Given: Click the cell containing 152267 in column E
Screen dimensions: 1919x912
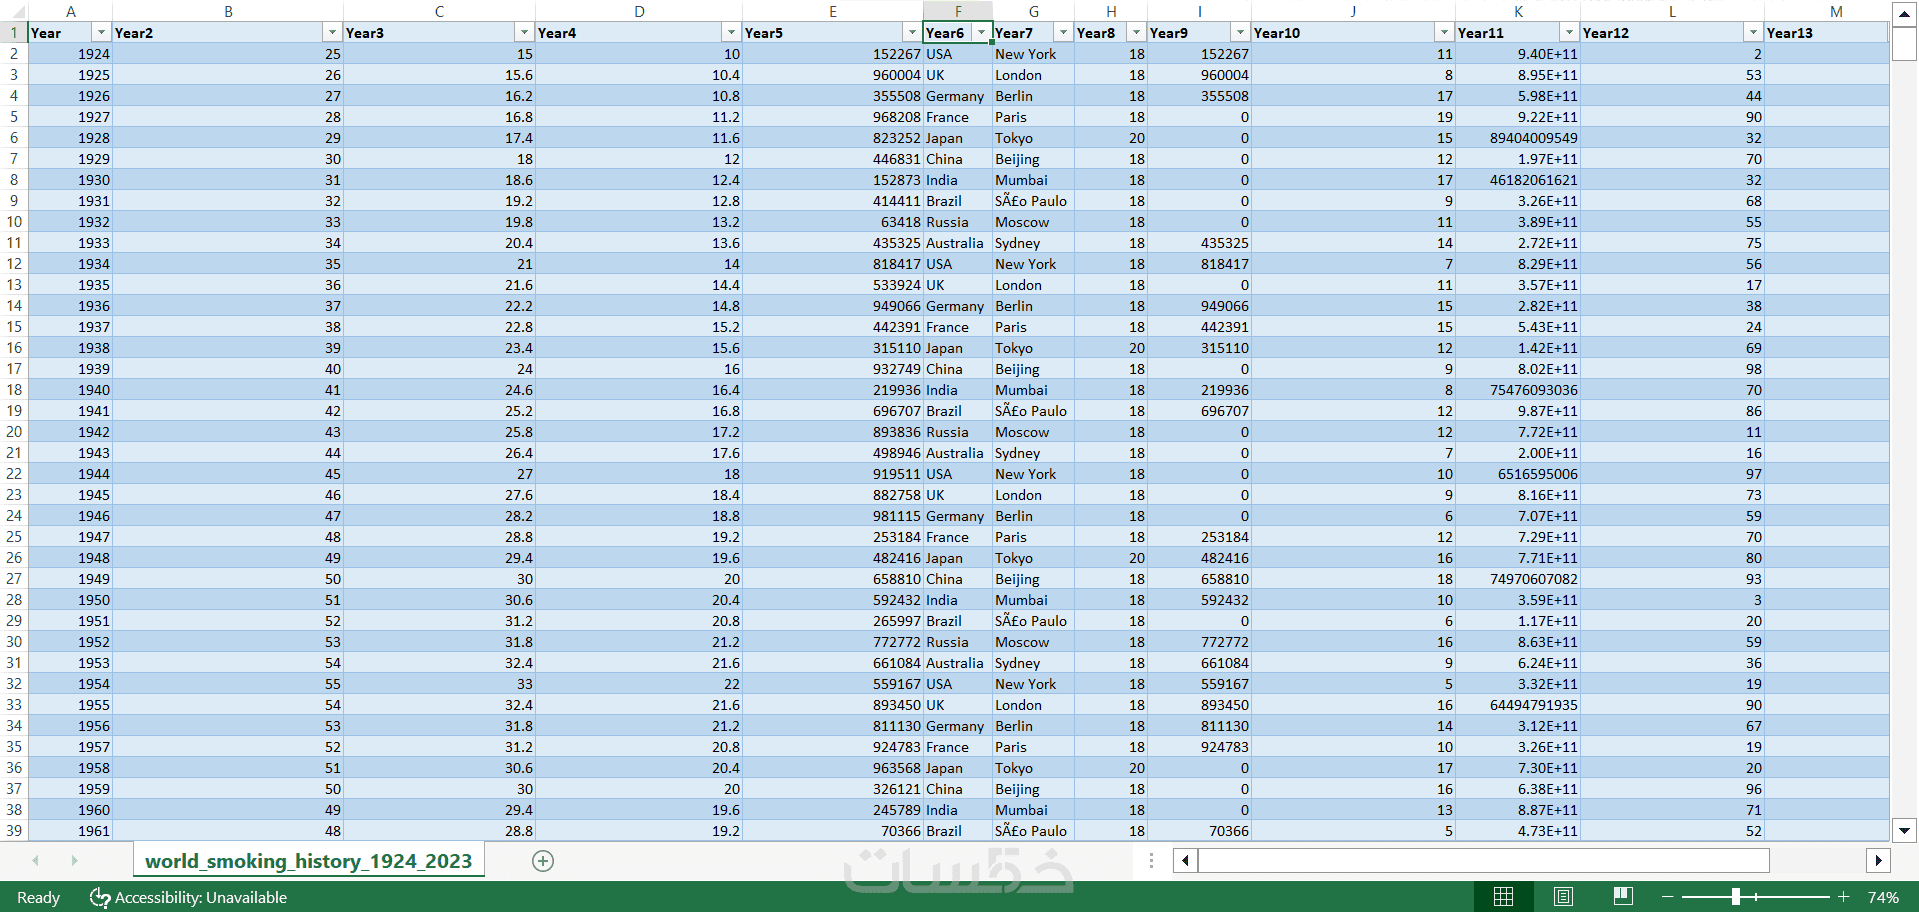Looking at the screenshot, I should pyautogui.click(x=833, y=54).
